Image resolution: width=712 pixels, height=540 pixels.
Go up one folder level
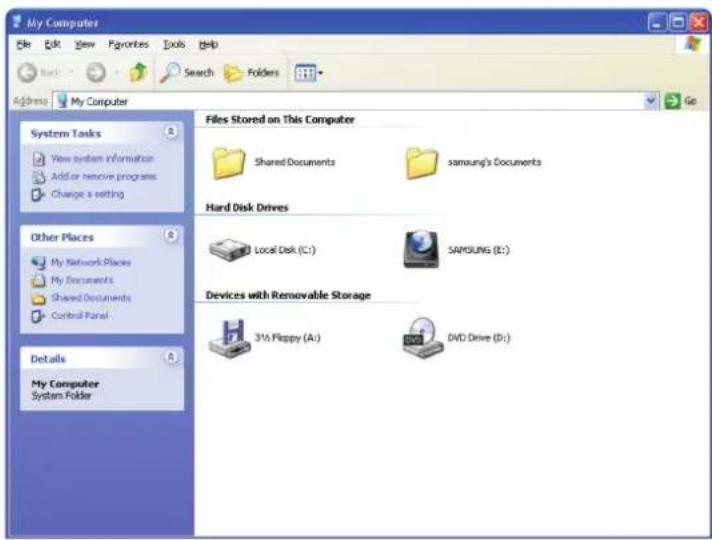coord(138,73)
